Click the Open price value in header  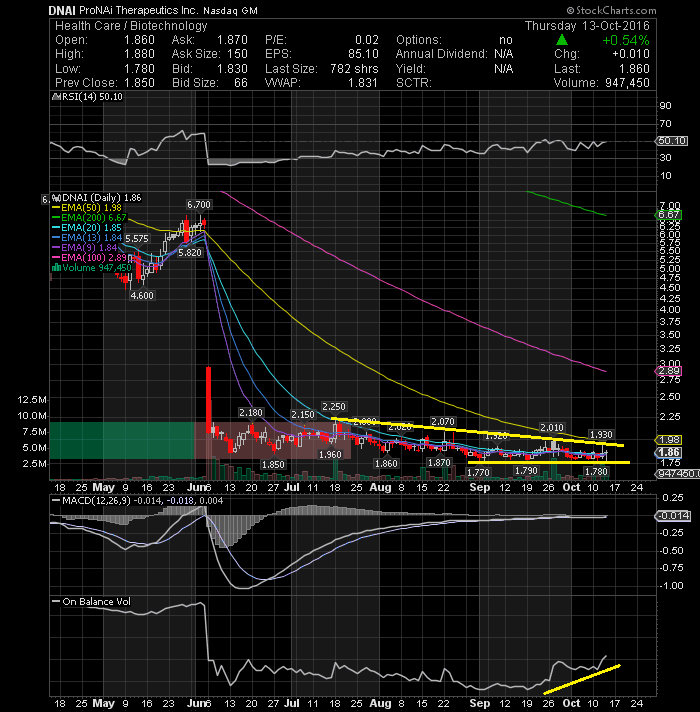[x=139, y=40]
